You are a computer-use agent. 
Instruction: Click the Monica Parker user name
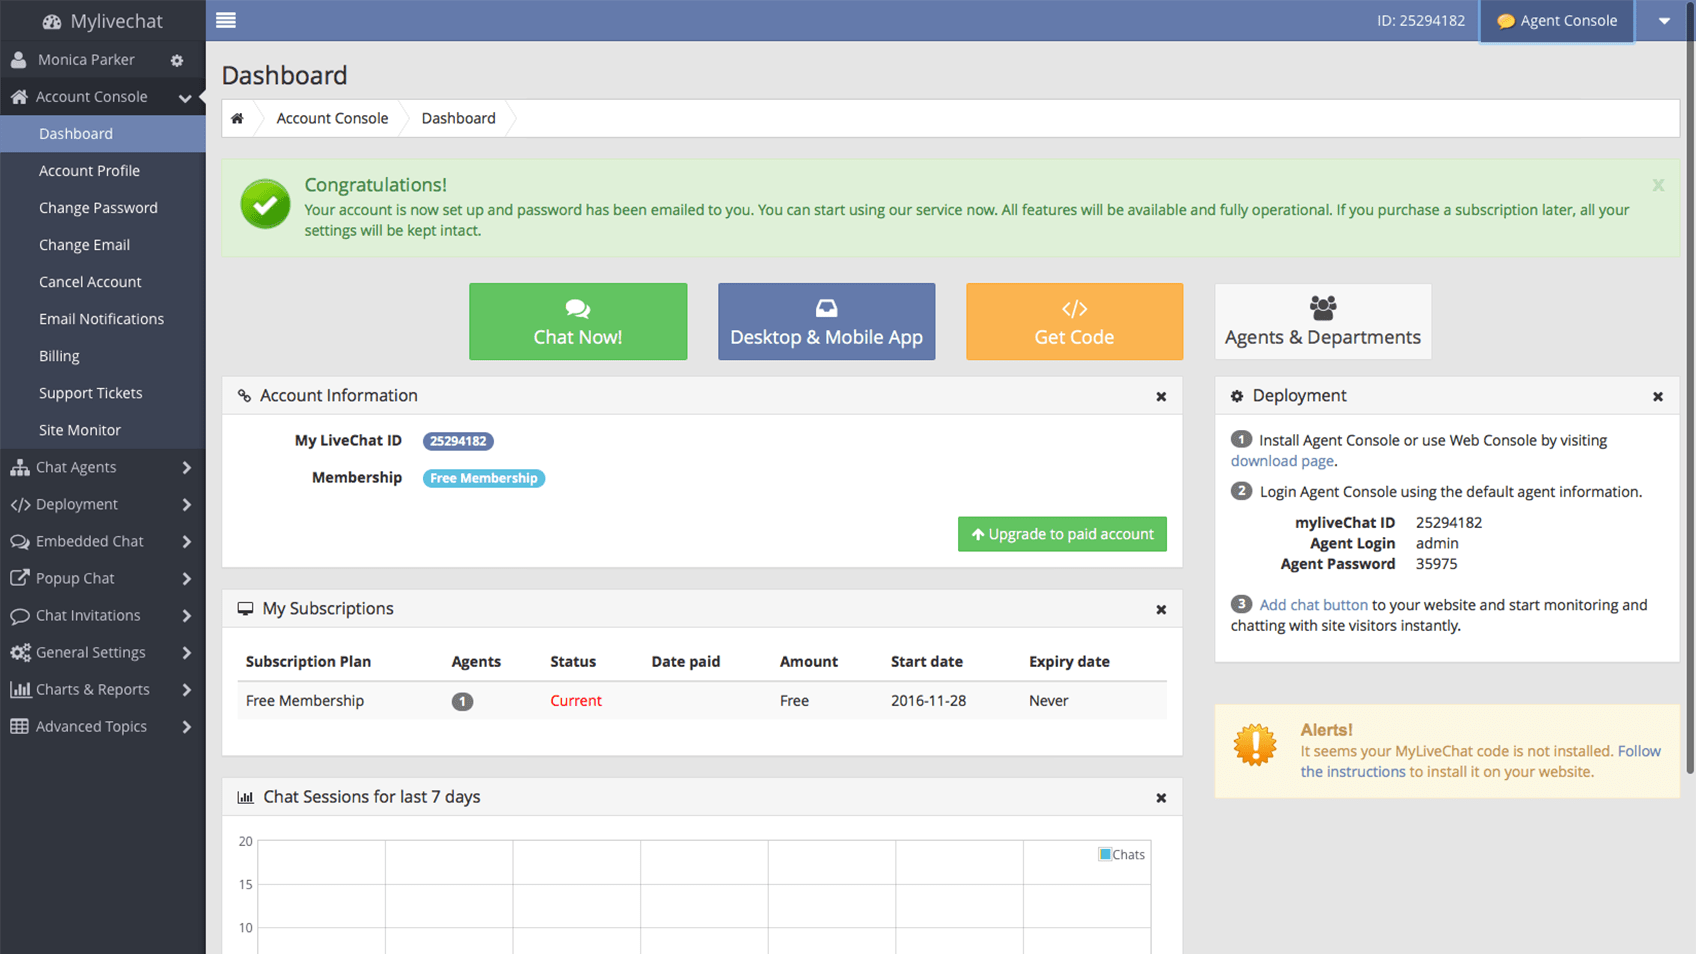(86, 60)
